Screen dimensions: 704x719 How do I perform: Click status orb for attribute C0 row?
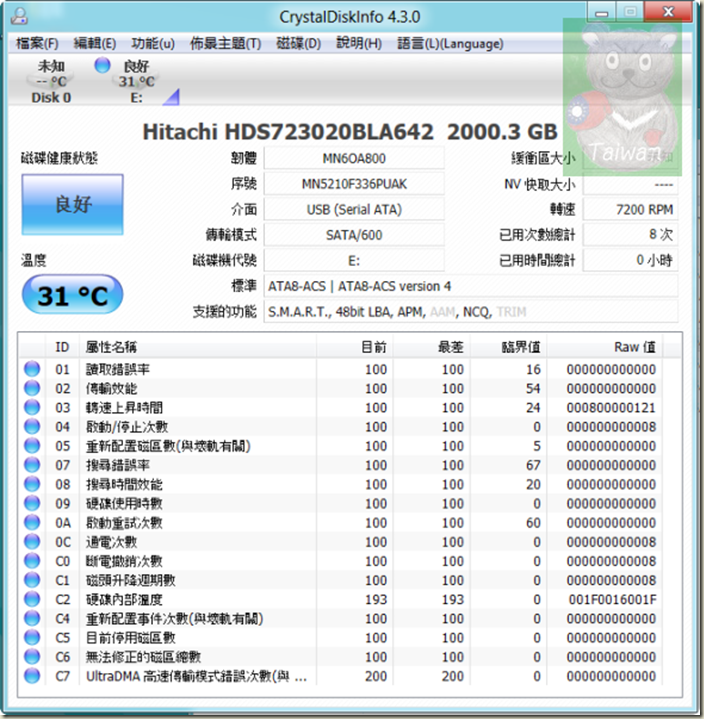(x=32, y=561)
